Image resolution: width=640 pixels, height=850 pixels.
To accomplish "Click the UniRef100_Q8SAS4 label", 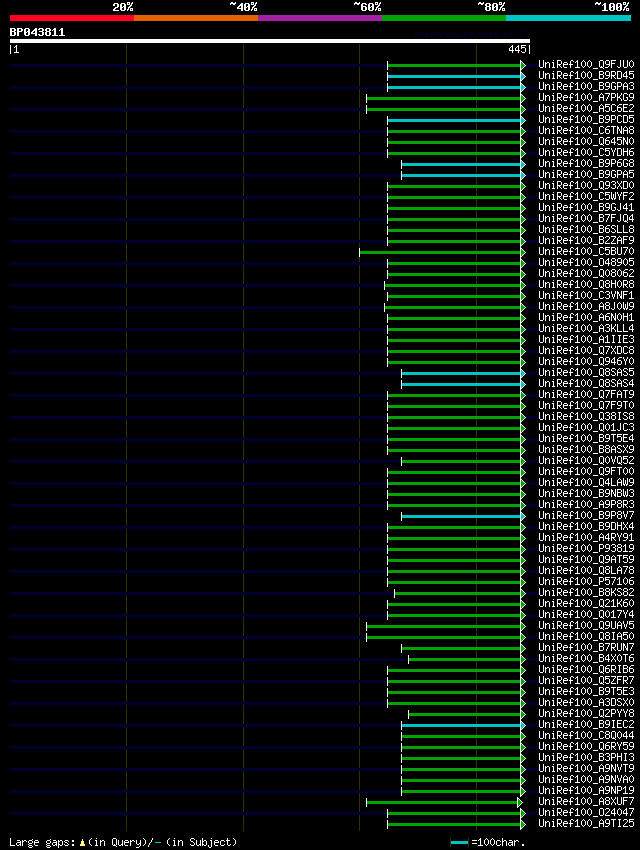I will (586, 383).
